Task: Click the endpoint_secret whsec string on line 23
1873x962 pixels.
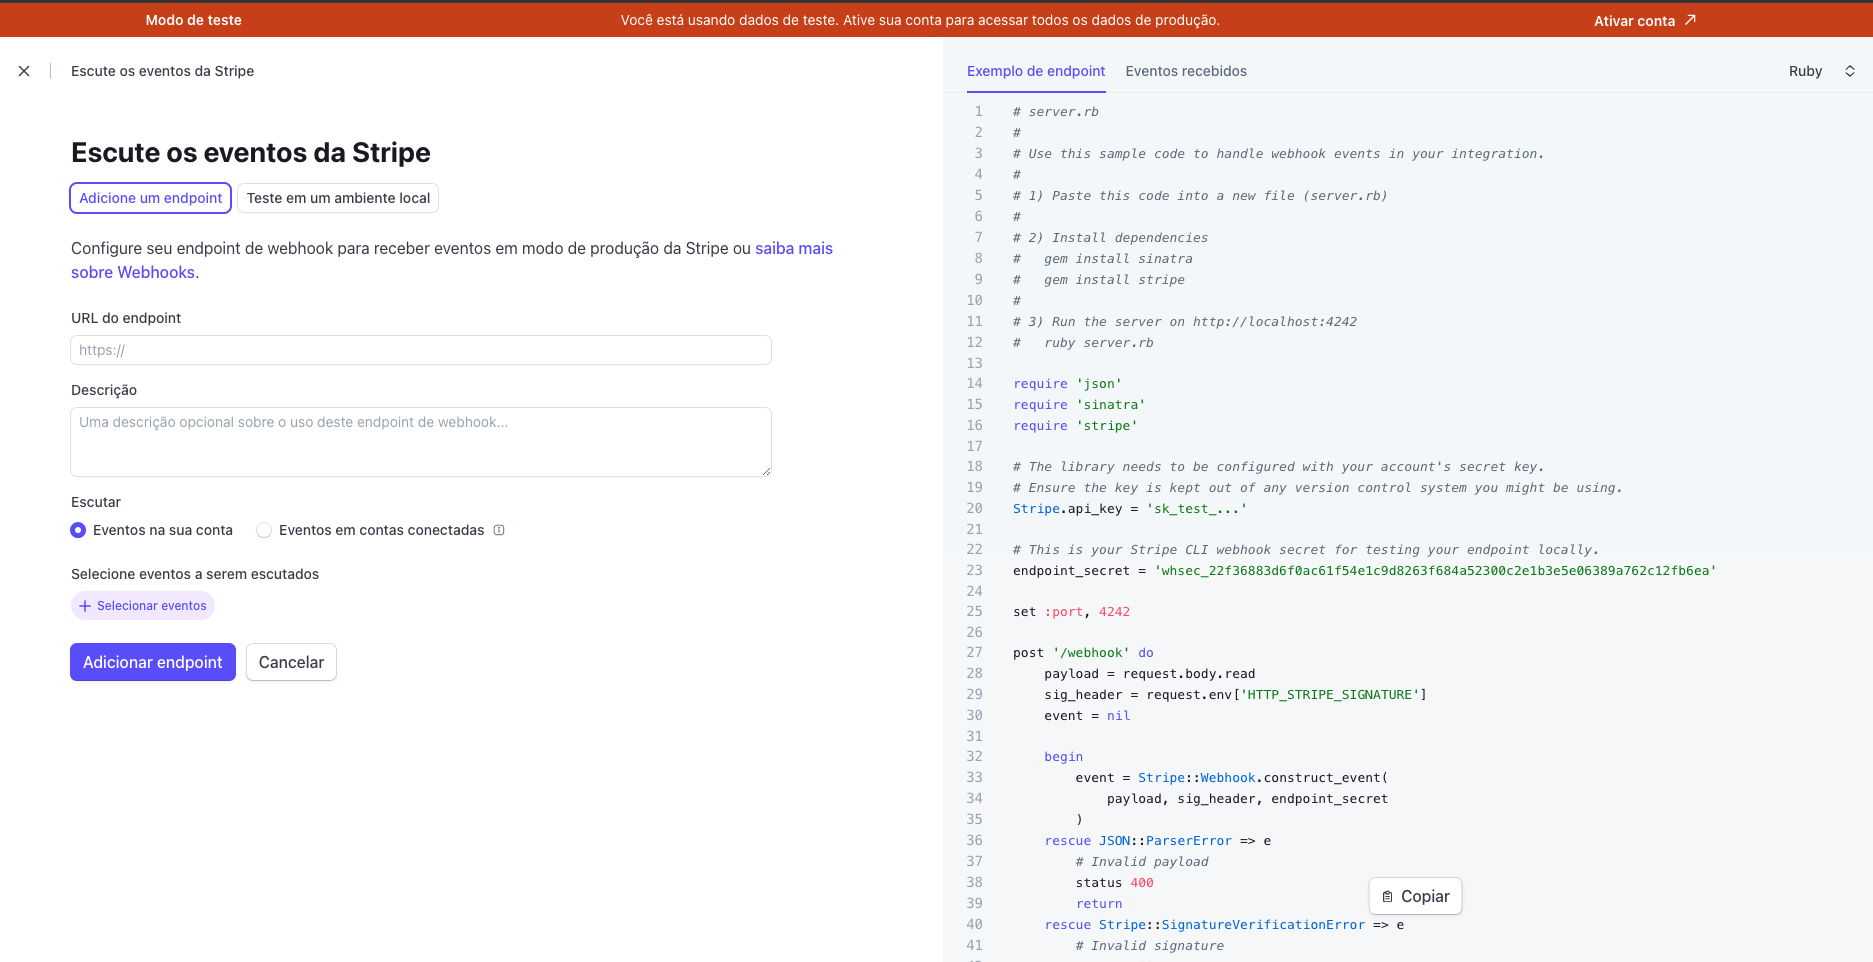Action: click(x=1435, y=571)
